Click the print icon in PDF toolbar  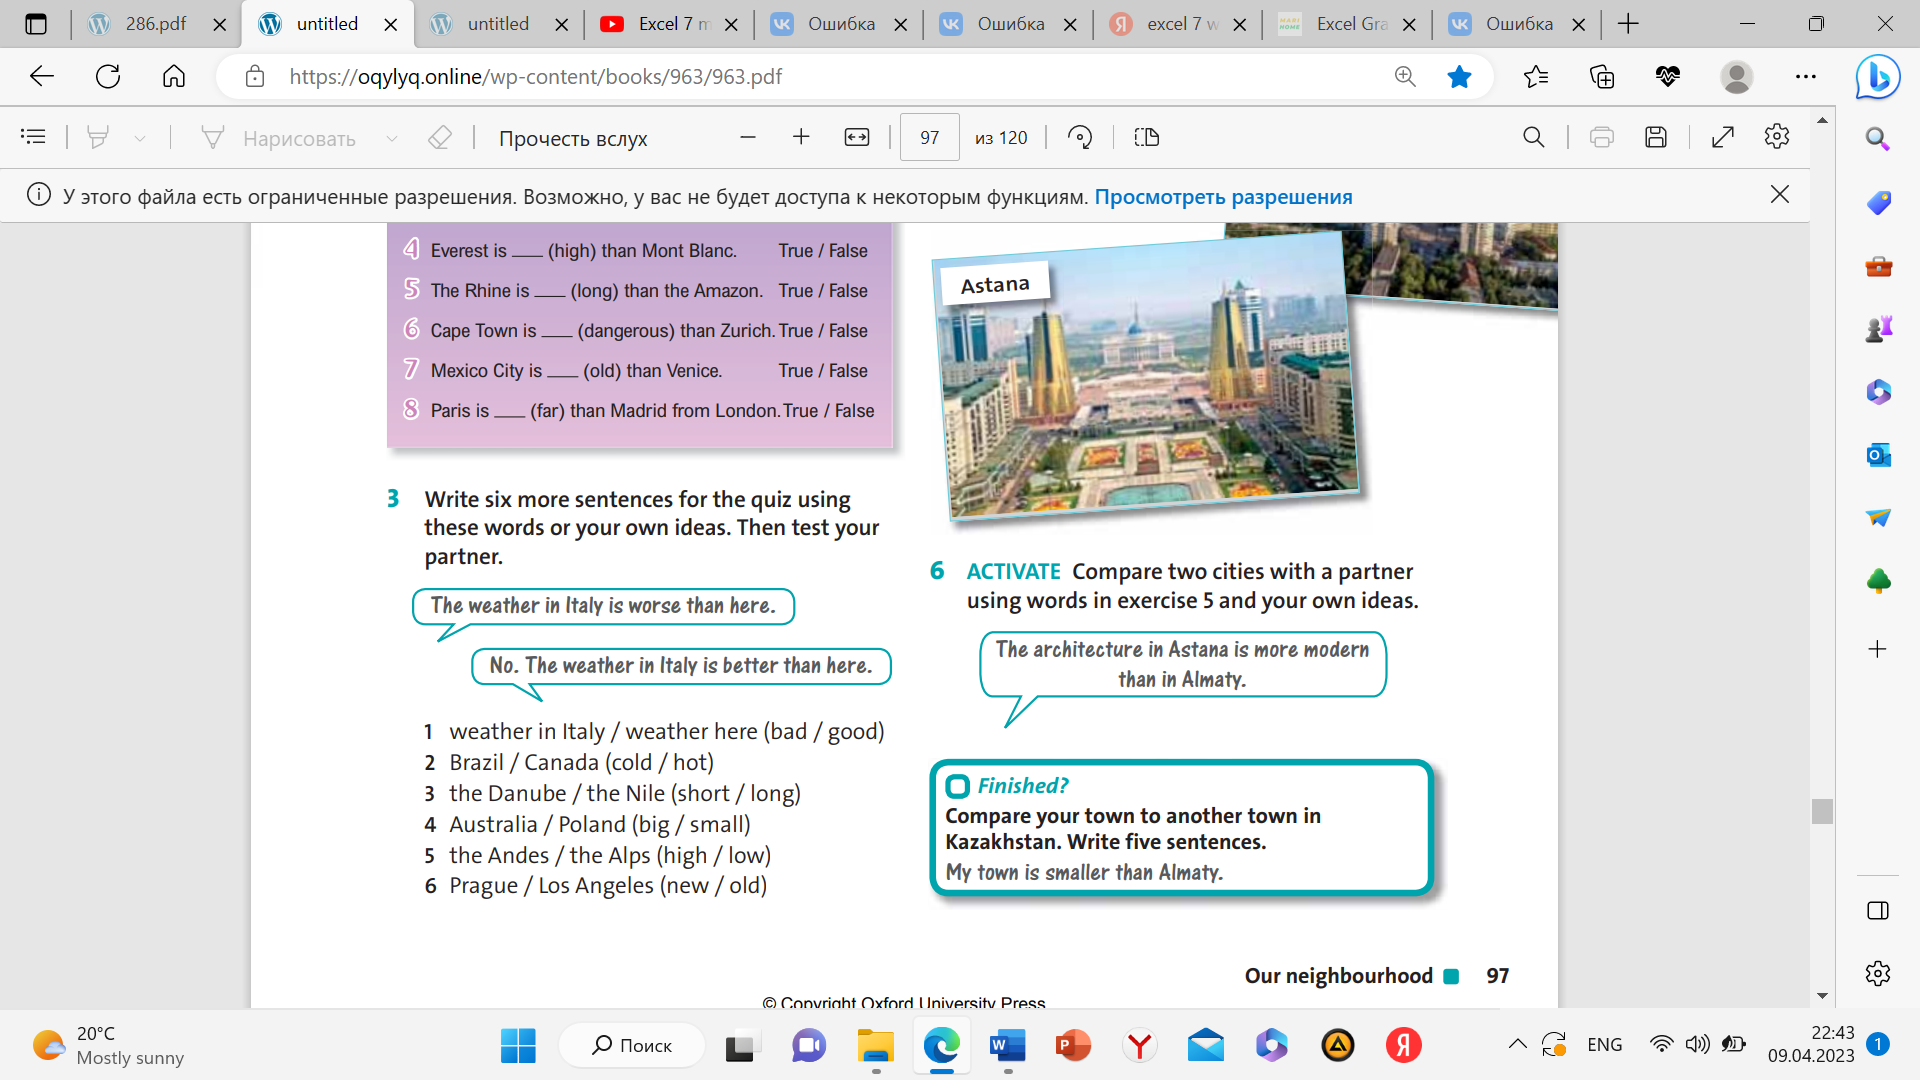(1602, 138)
